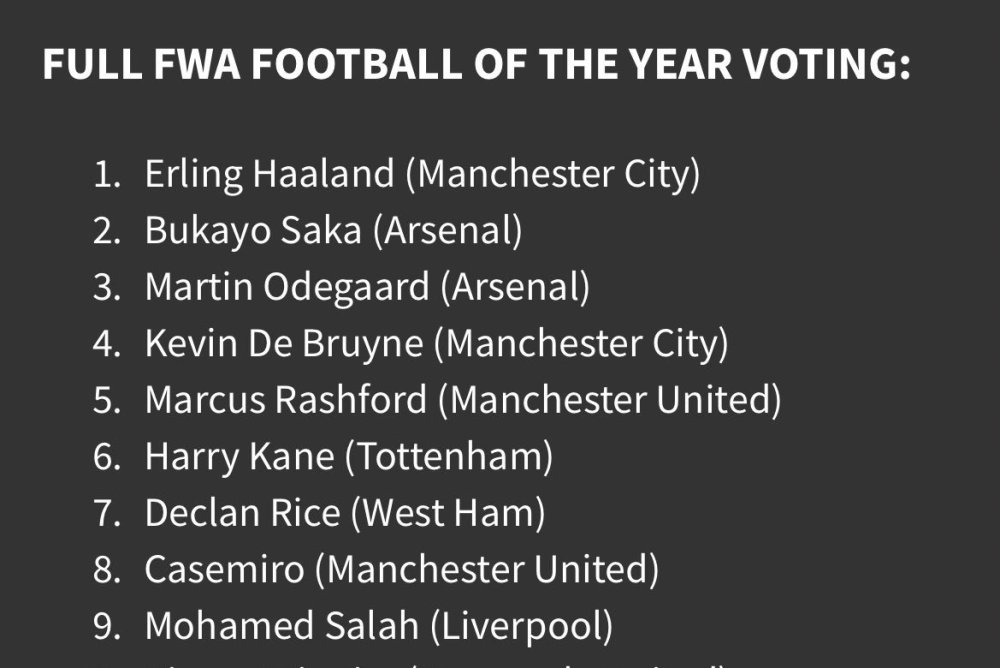Image resolution: width=1000 pixels, height=668 pixels.
Task: Click Harry Kane (Tottenham) line
Action: coord(349,457)
